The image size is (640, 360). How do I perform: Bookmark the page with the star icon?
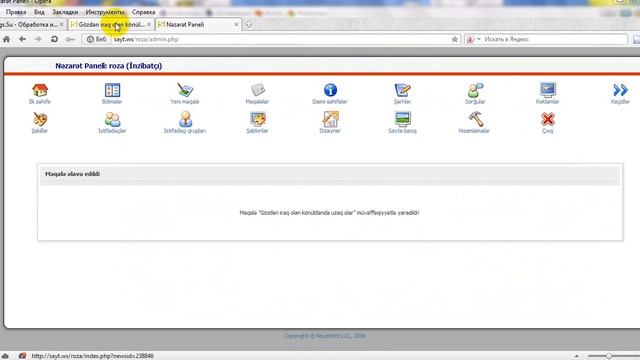pyautogui.click(x=455, y=39)
